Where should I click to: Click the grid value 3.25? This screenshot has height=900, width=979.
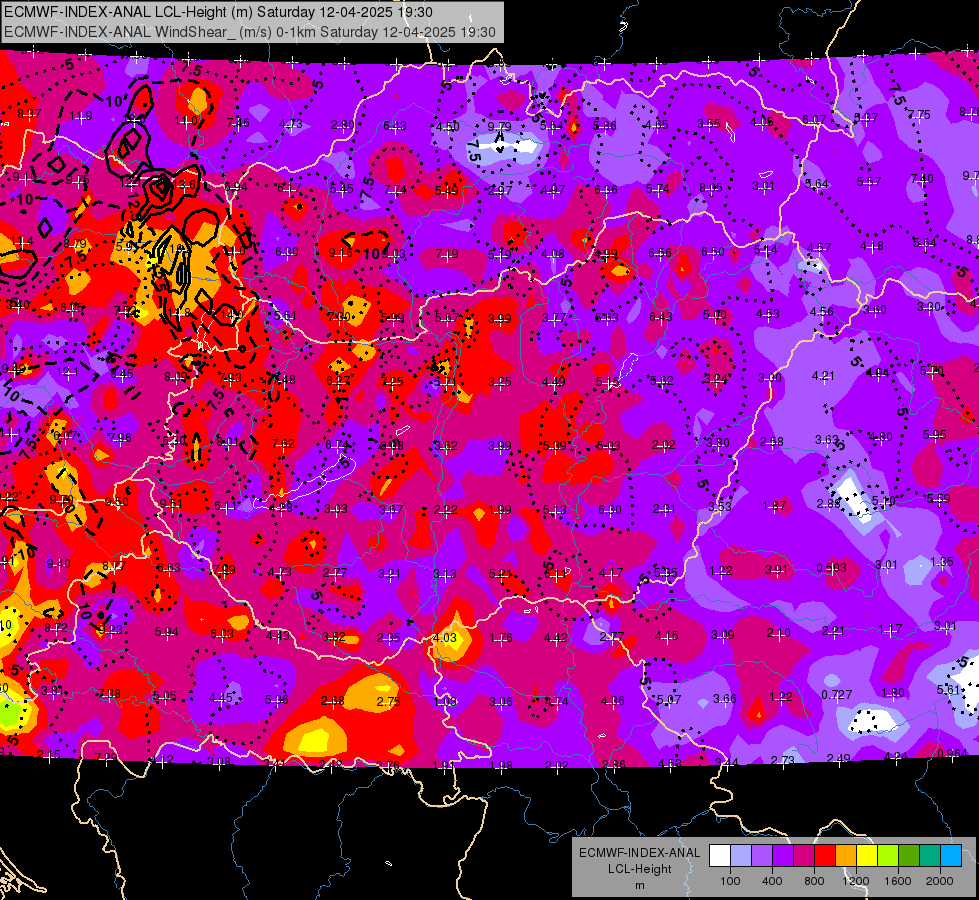click(x=500, y=381)
